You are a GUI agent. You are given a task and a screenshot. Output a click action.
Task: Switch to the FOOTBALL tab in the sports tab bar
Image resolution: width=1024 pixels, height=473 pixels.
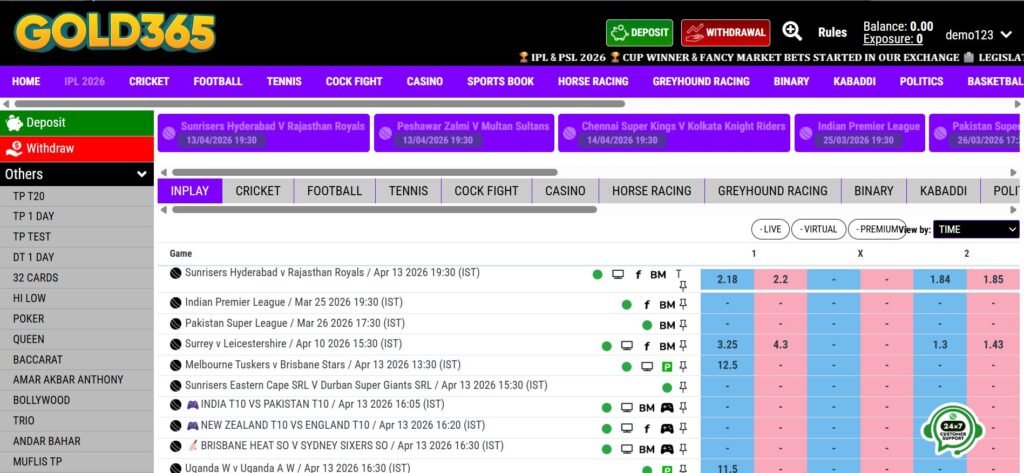point(334,191)
